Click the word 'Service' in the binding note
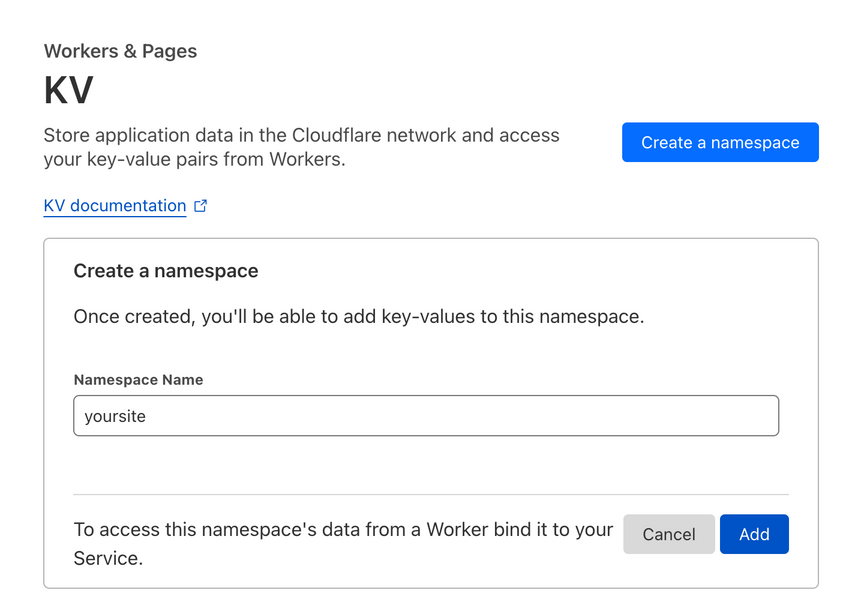This screenshot has width=852, height=611. (x=108, y=559)
